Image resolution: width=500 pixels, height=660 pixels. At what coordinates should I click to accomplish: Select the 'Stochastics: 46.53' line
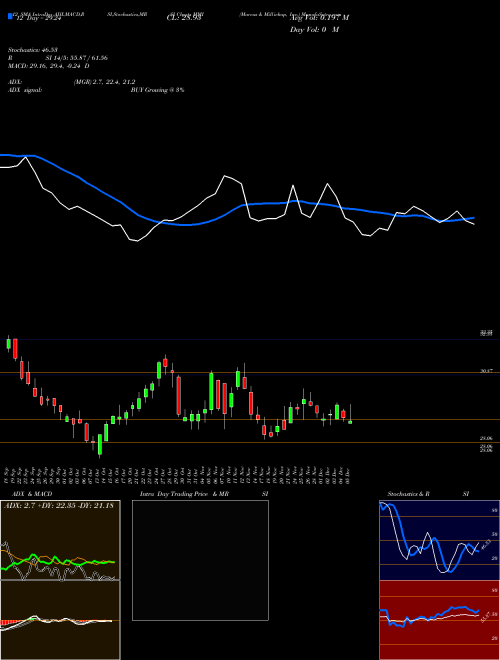(x=33, y=50)
